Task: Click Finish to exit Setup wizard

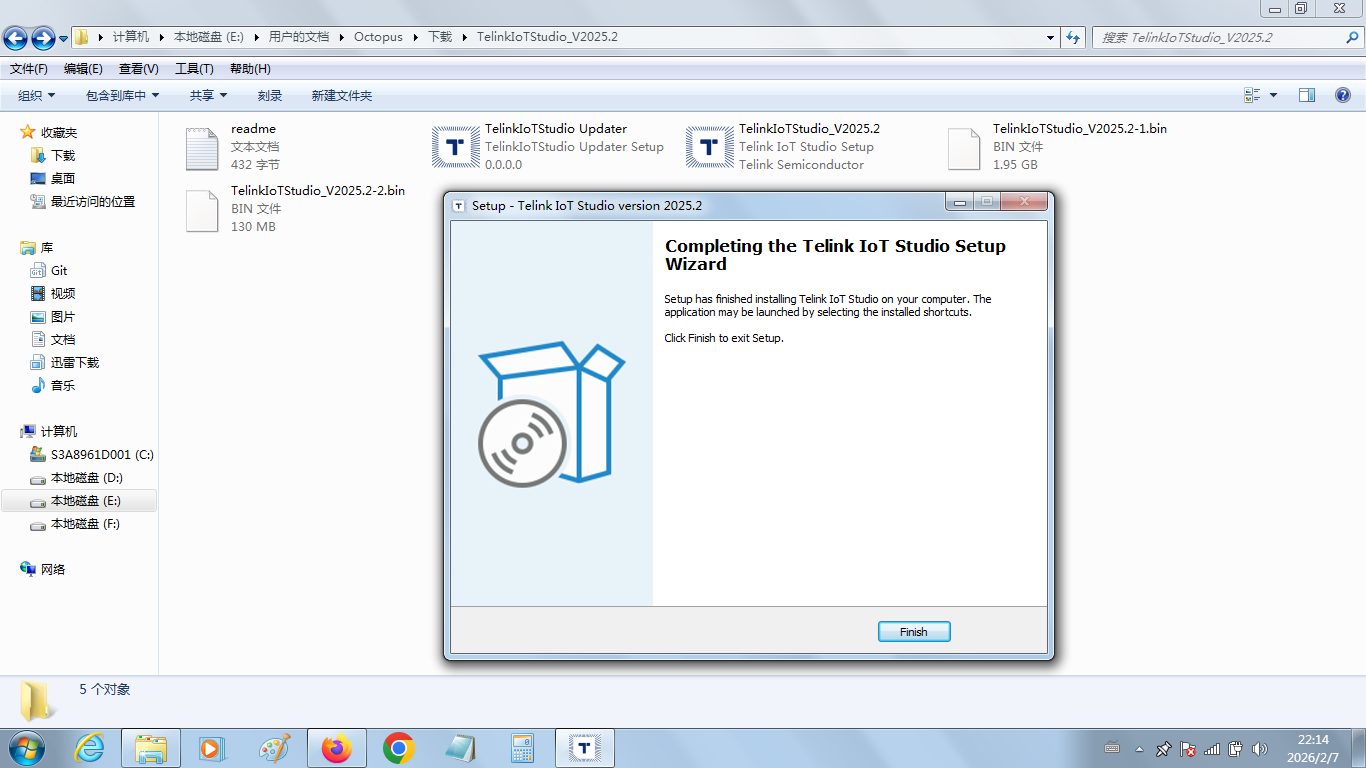Action: point(913,632)
